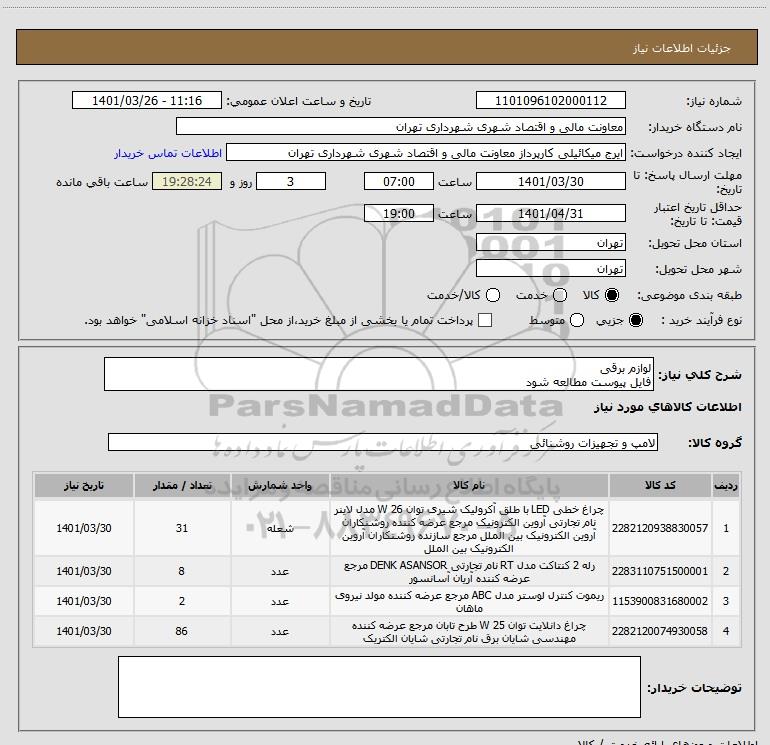Select product code 2282120074930058
The width and height of the screenshot is (770, 745).
tap(660, 631)
